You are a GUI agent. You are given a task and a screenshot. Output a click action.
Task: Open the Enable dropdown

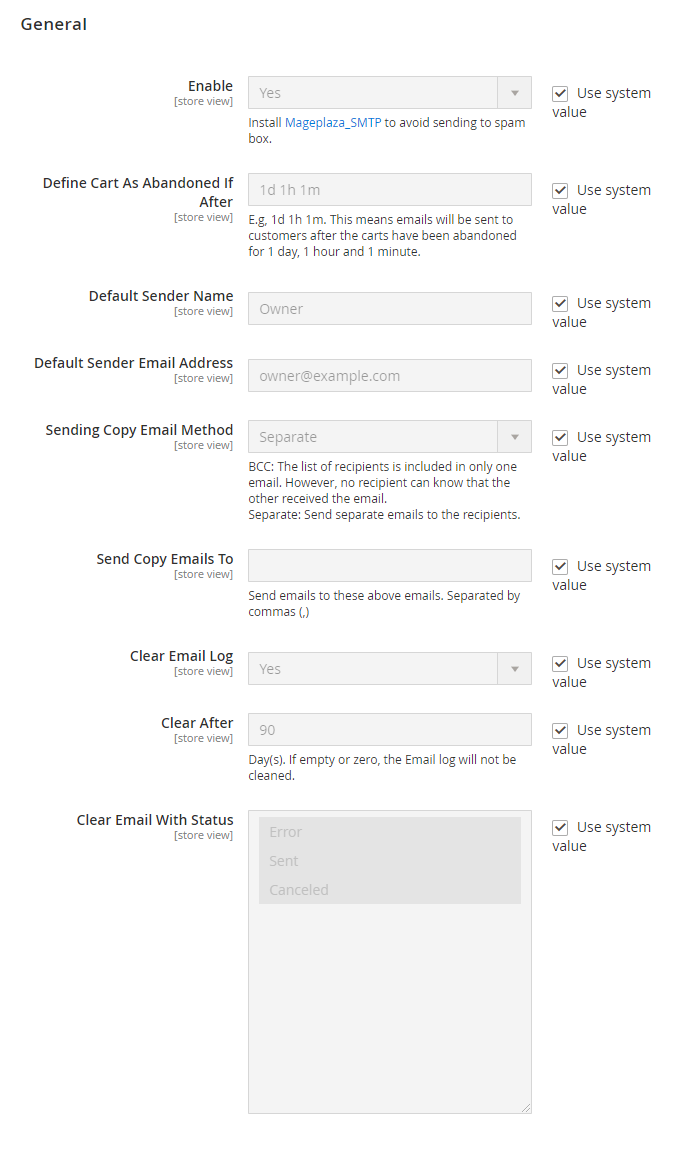coord(390,93)
